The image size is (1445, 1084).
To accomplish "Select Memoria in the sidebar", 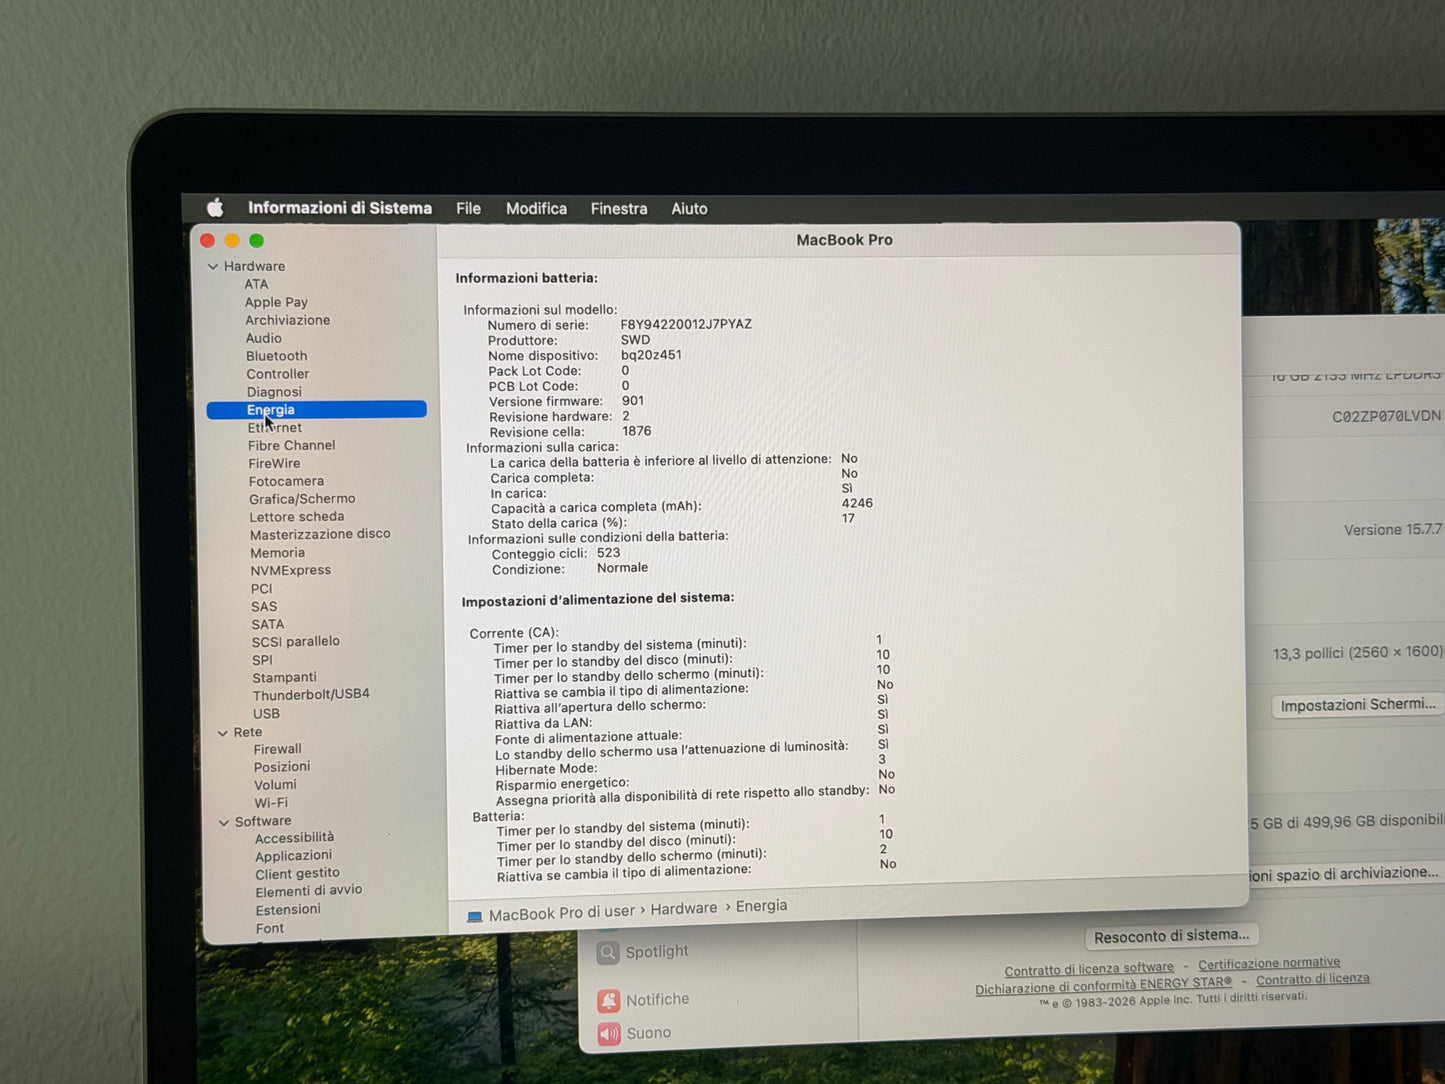I will tap(278, 552).
